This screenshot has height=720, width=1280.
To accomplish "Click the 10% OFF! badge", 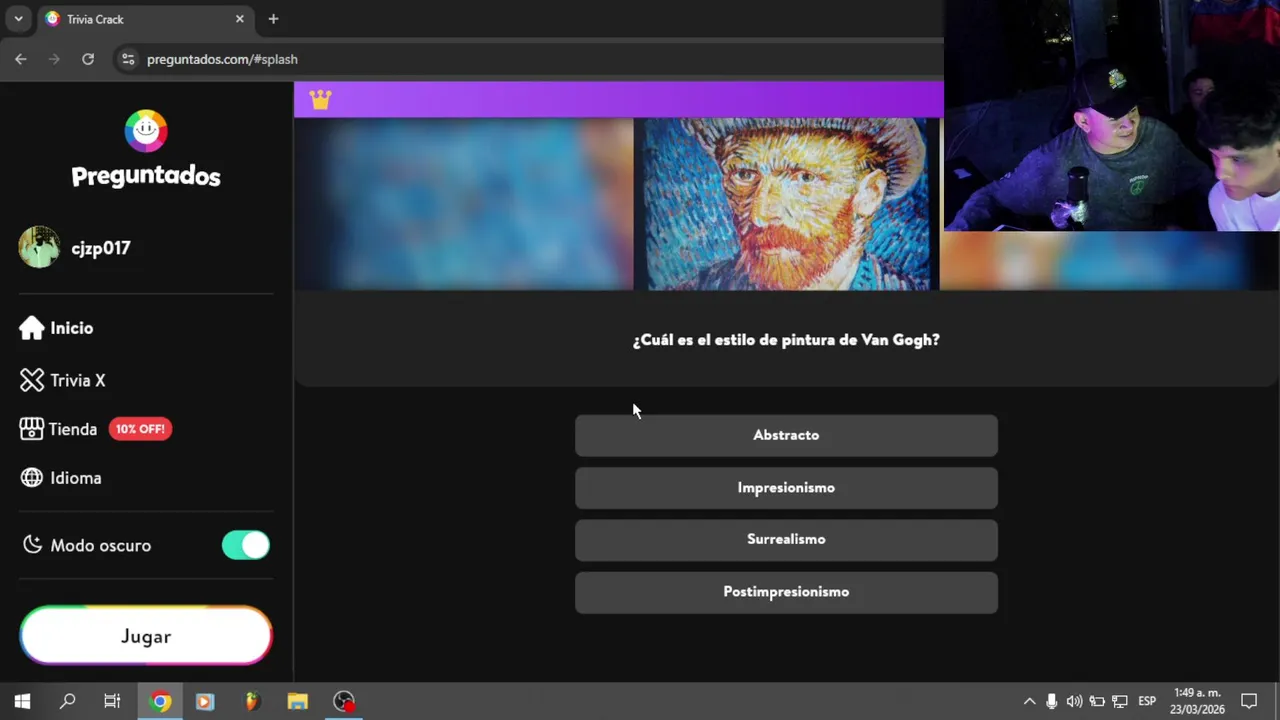I will (140, 429).
